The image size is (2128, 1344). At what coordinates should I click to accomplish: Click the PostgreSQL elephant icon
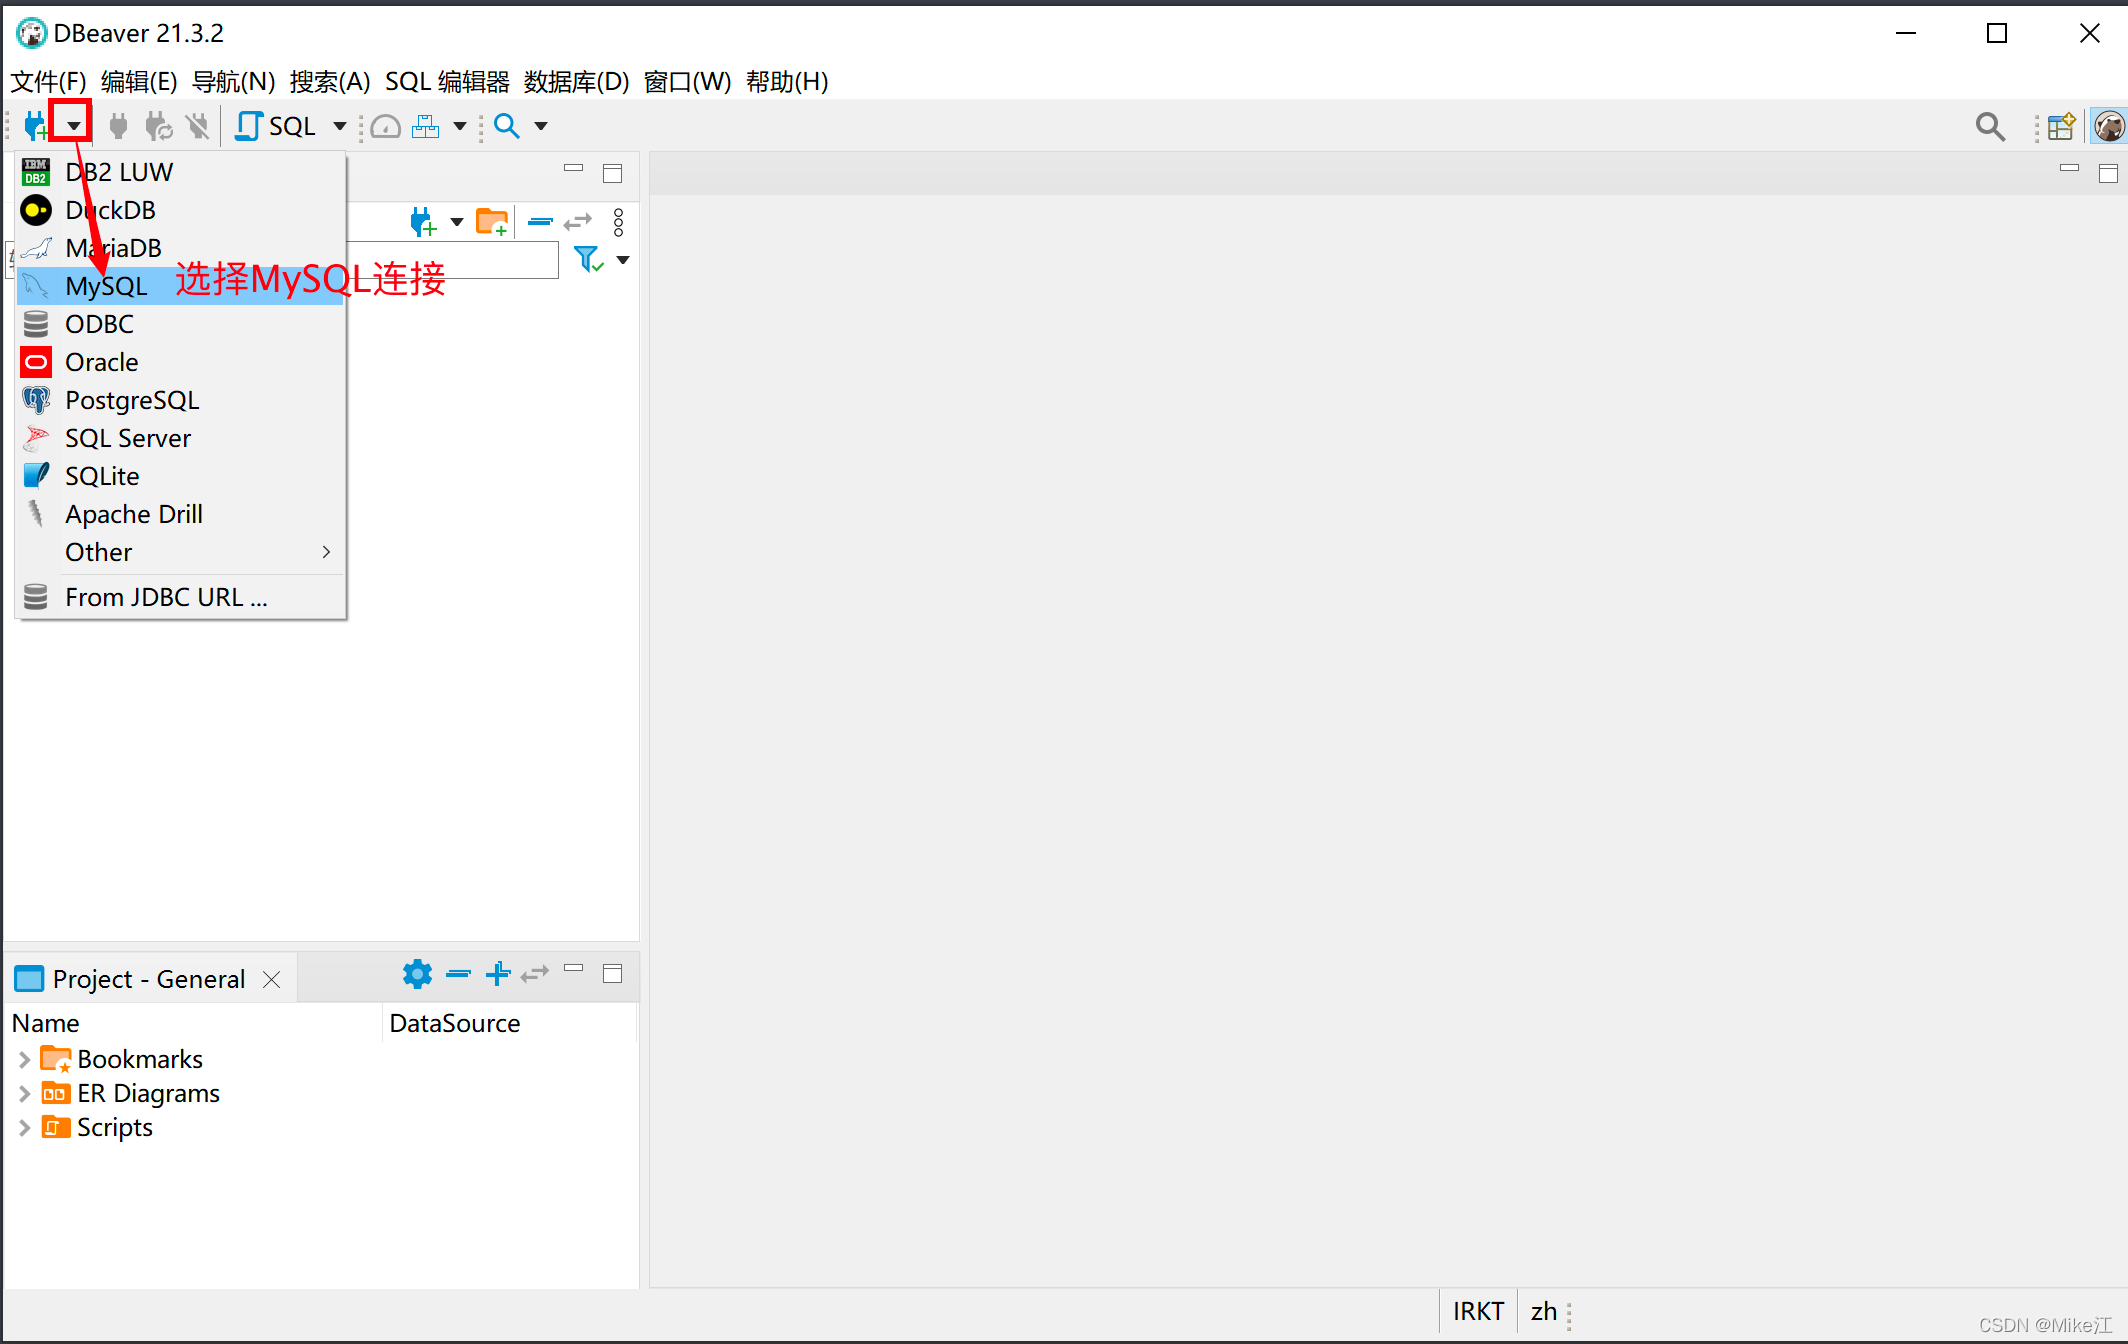(36, 400)
